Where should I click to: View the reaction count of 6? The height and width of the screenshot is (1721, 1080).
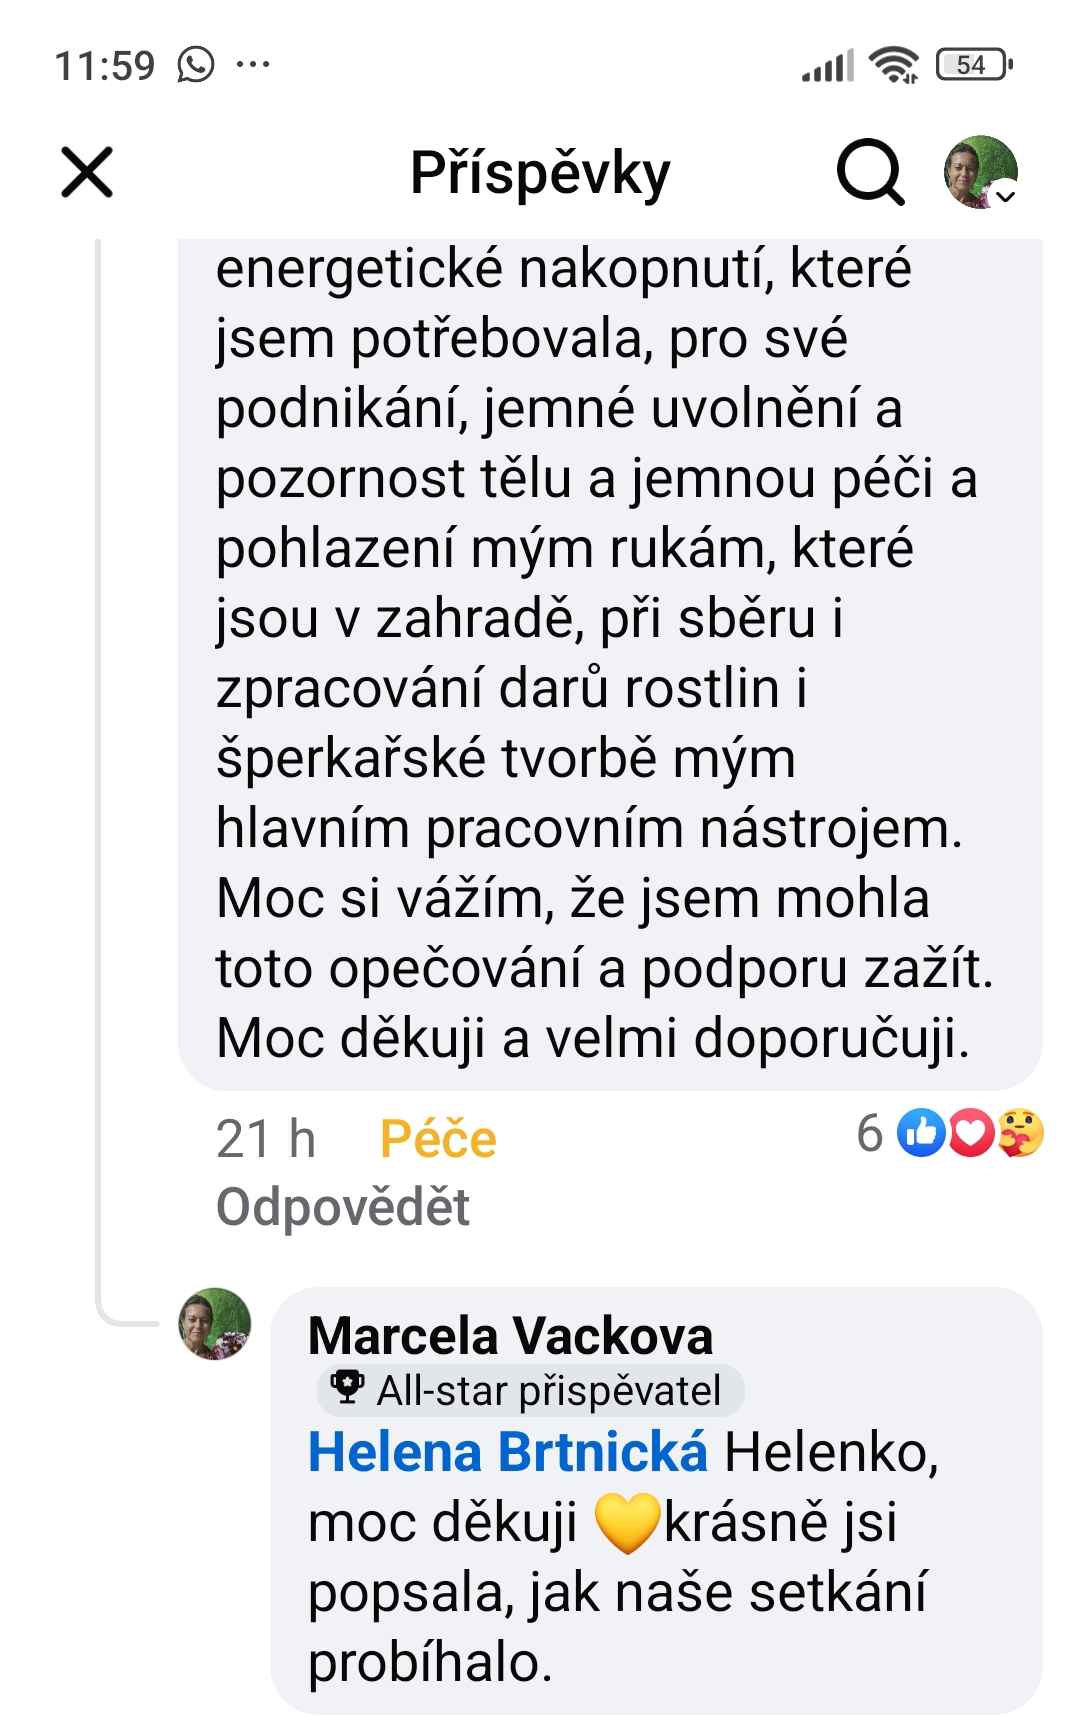pyautogui.click(x=870, y=1133)
